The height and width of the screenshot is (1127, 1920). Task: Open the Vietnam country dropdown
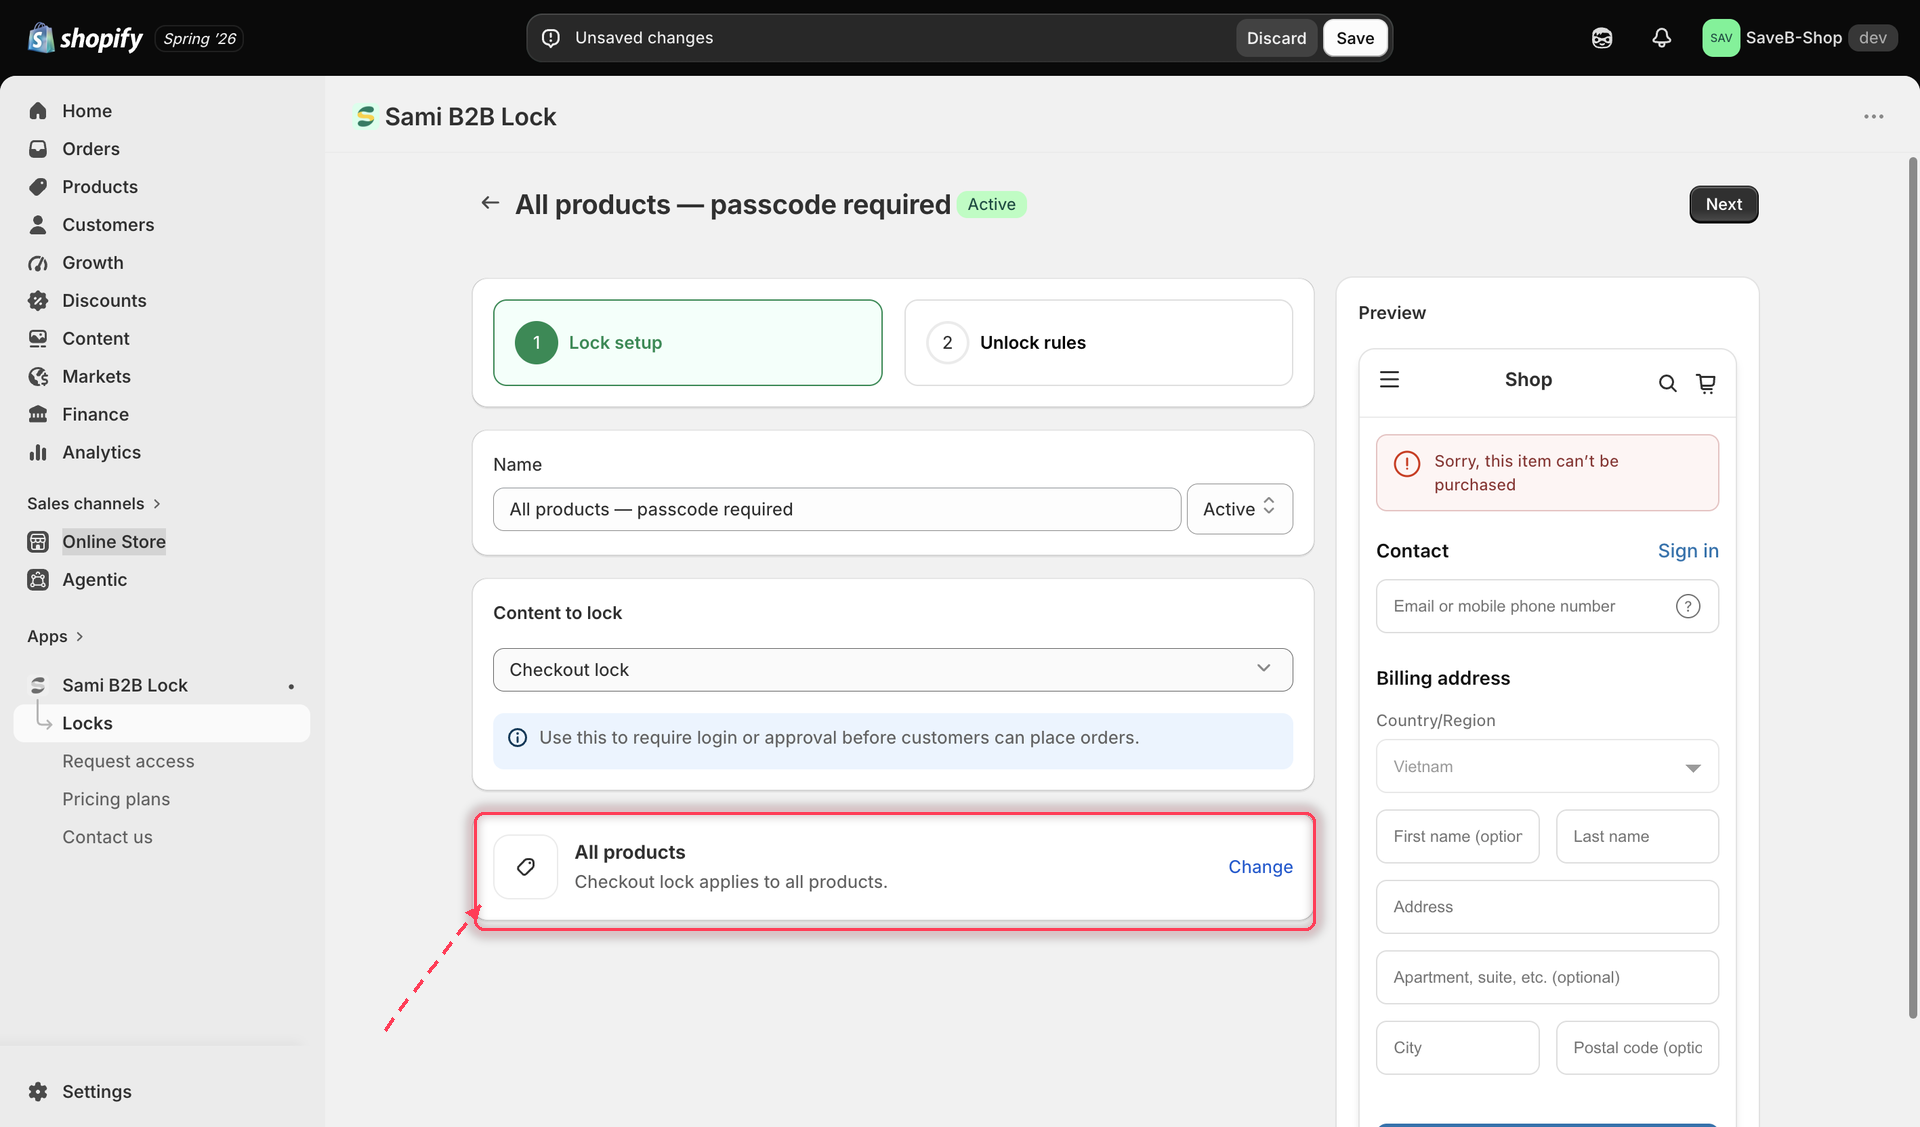click(1547, 767)
